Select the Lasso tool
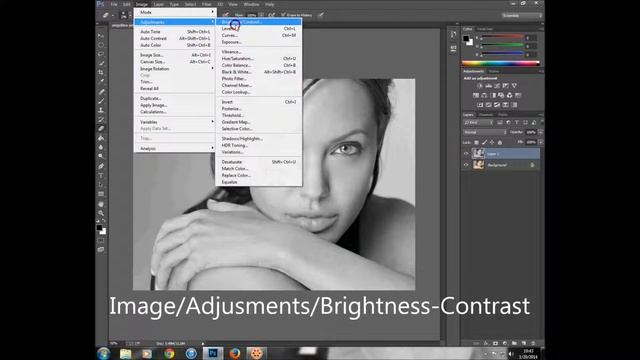Screen dimensions: 640x360 [101, 54]
